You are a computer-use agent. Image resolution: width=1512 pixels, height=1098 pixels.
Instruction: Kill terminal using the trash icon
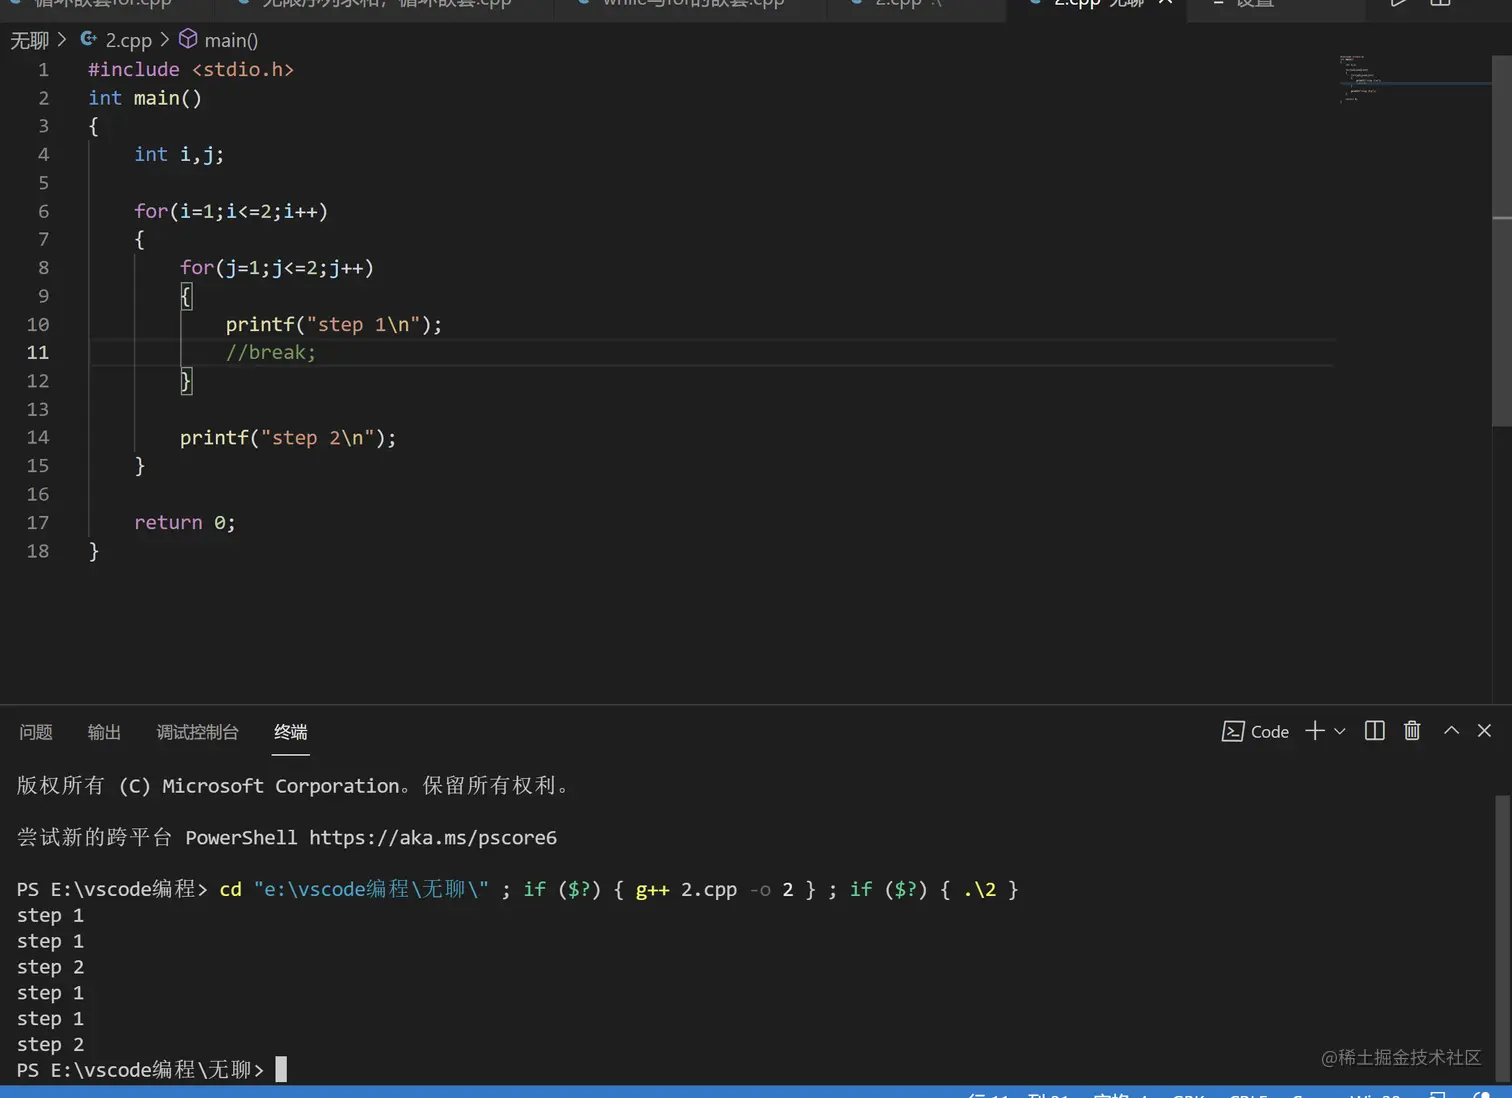coord(1412,731)
